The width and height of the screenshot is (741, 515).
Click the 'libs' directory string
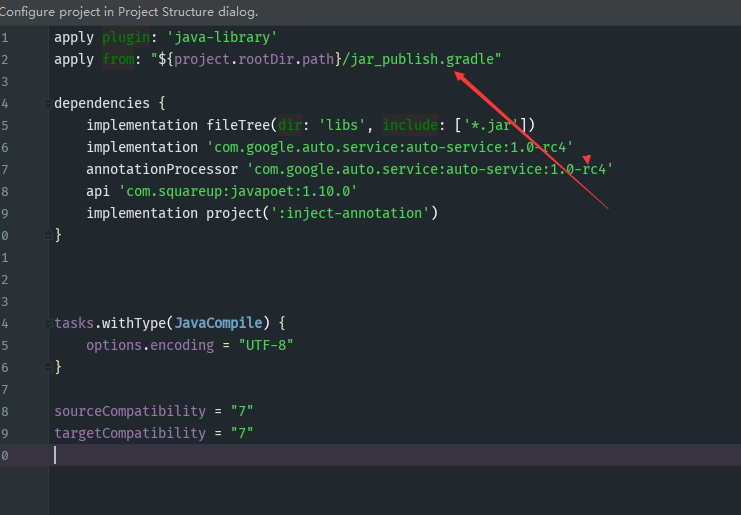(342, 125)
